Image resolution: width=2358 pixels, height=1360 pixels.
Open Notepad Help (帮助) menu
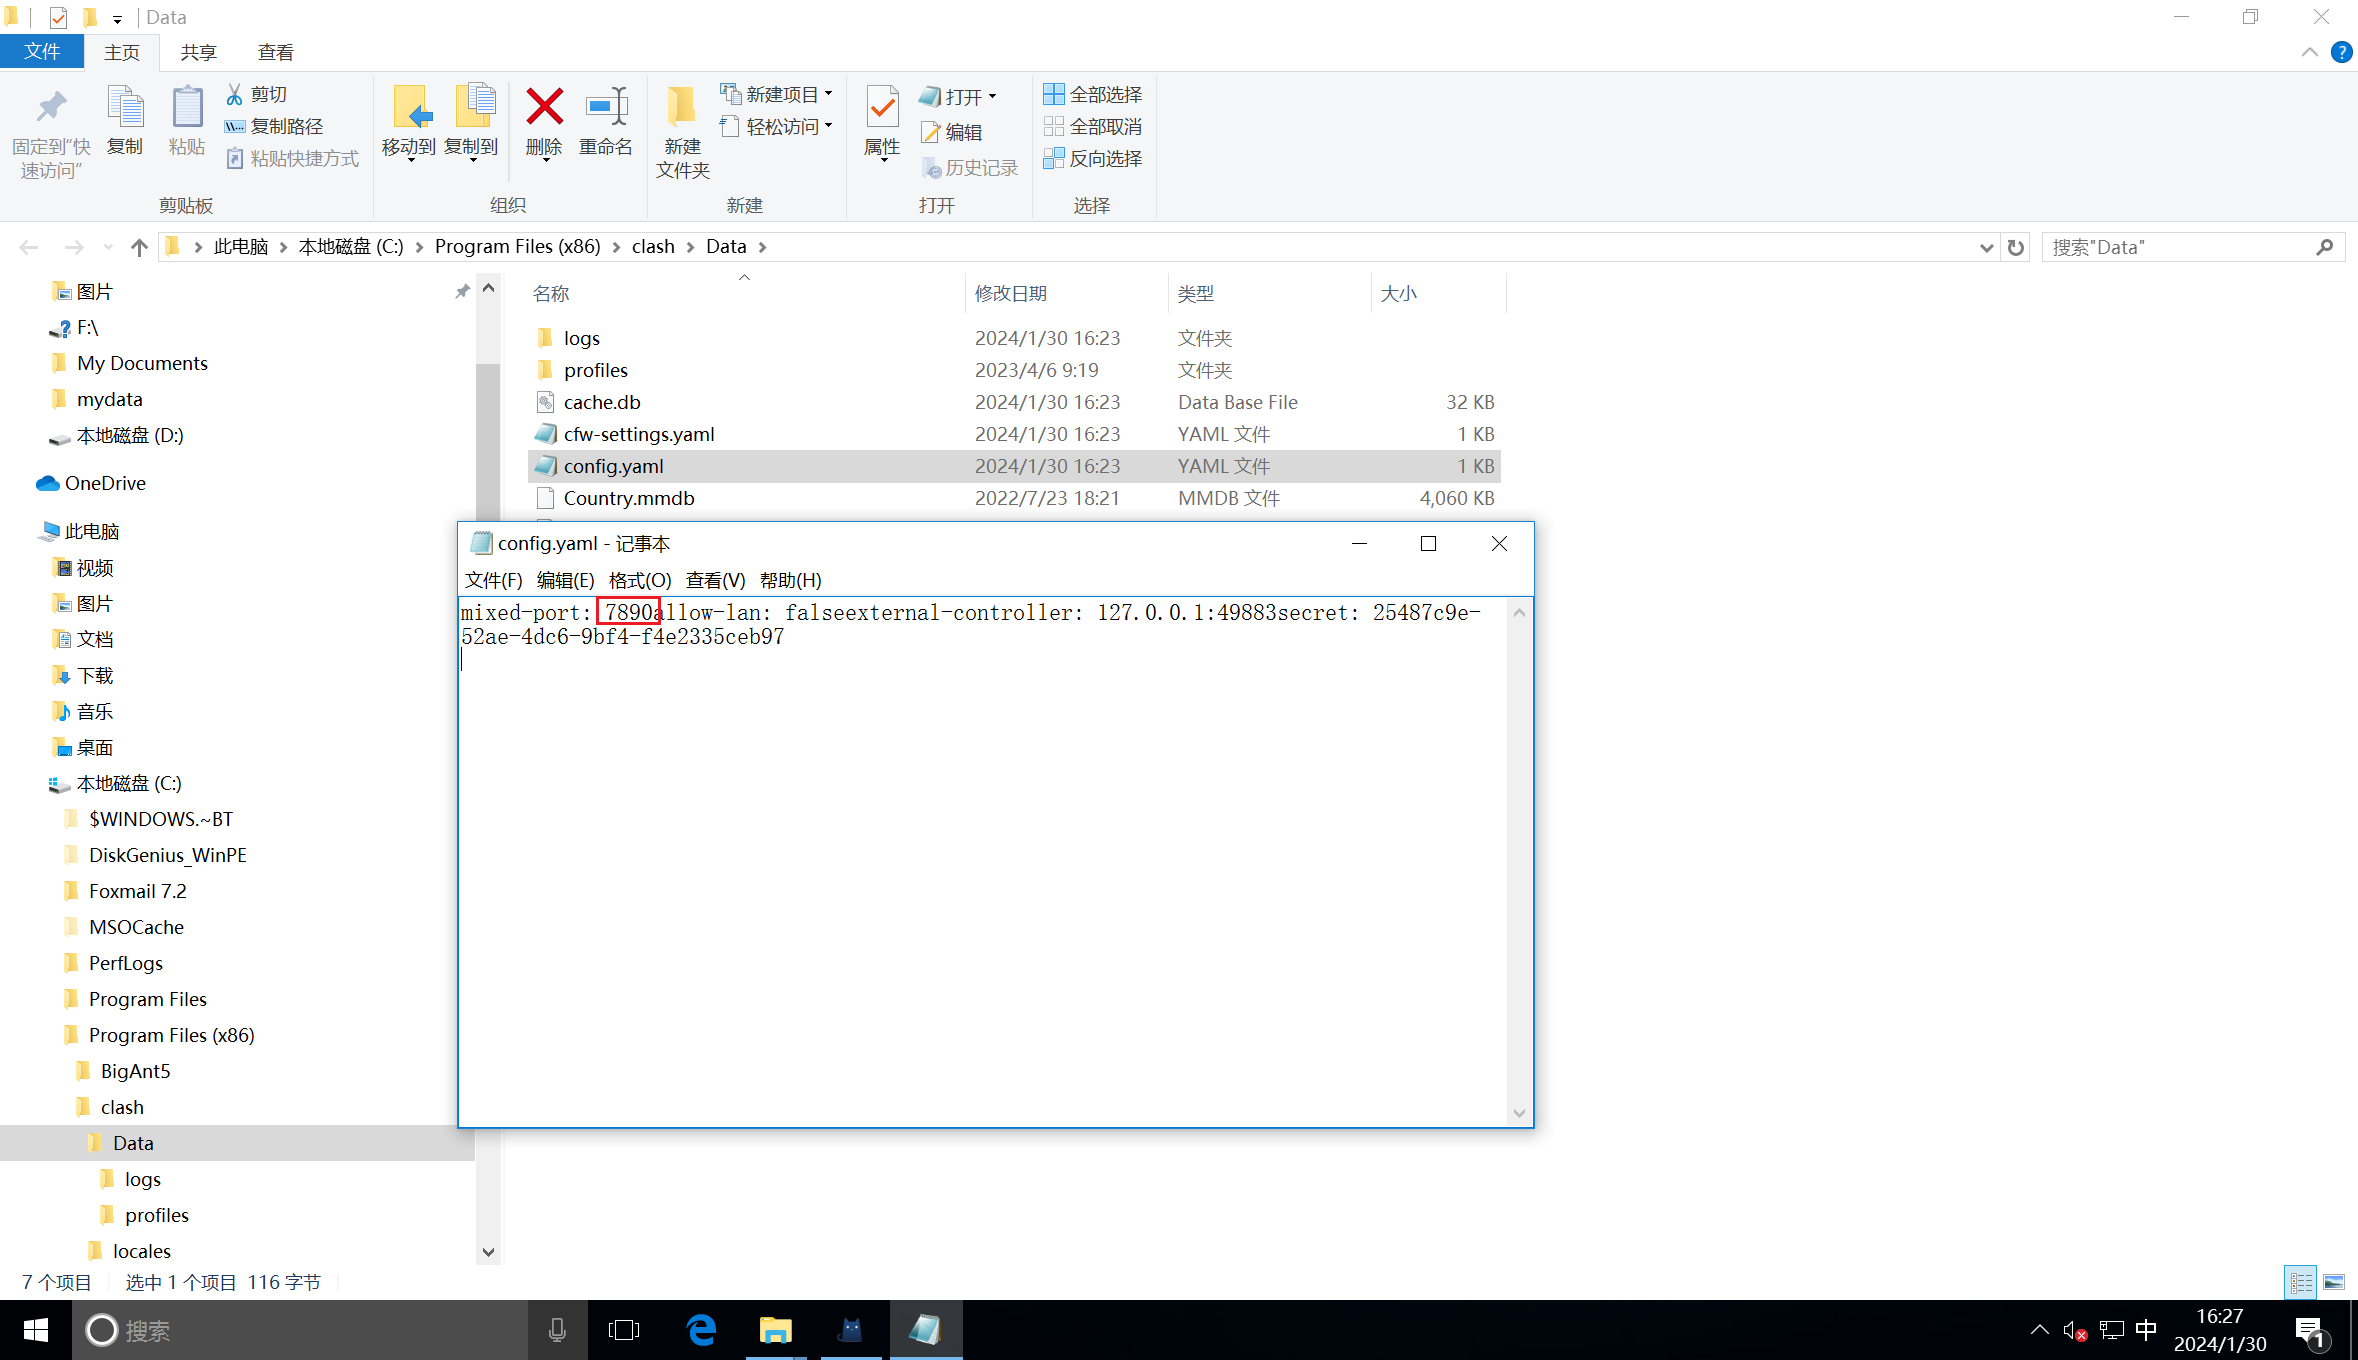click(x=790, y=580)
